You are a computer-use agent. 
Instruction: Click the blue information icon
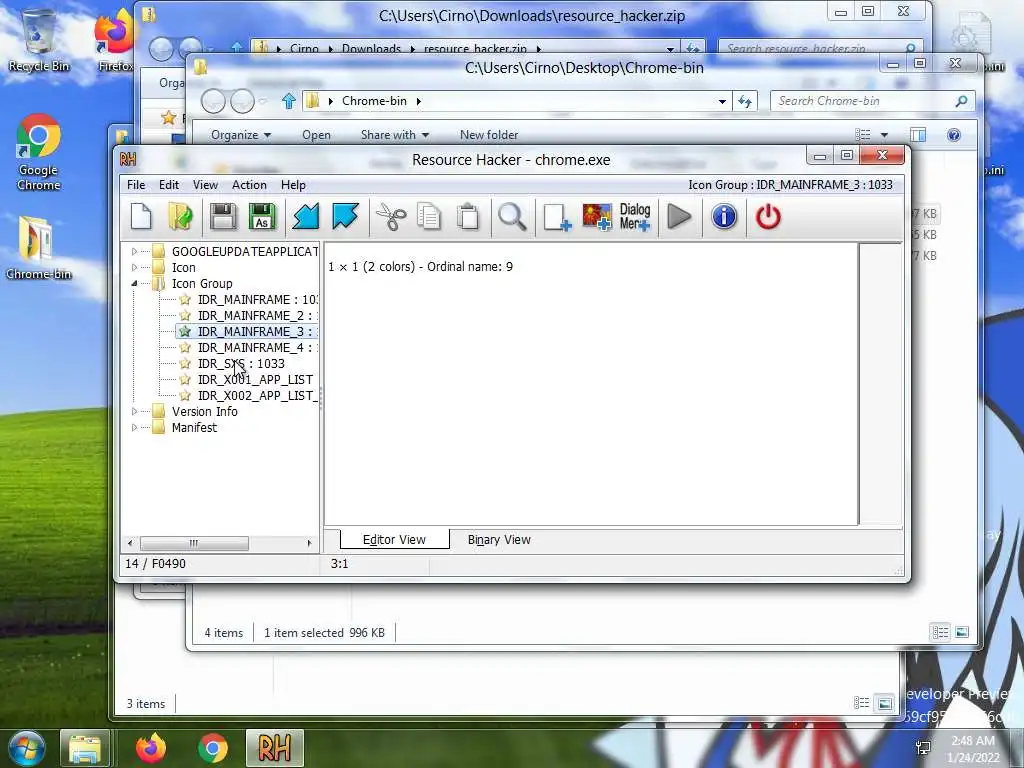[x=724, y=217]
